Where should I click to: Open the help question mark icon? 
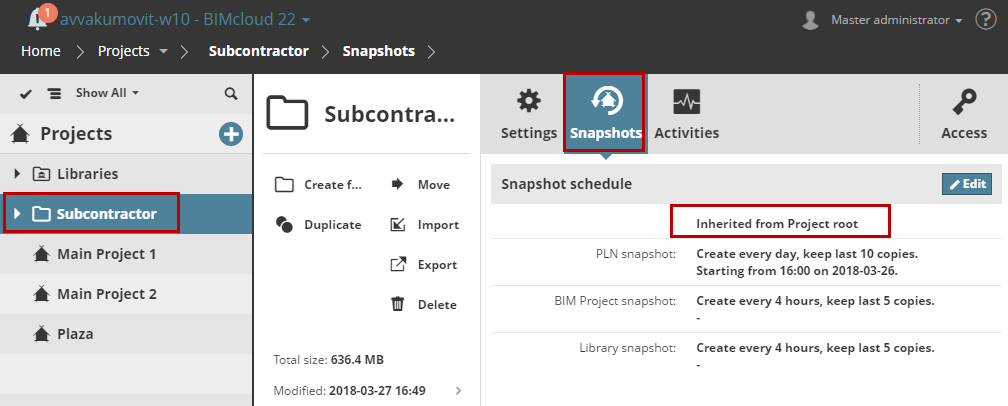click(x=985, y=19)
